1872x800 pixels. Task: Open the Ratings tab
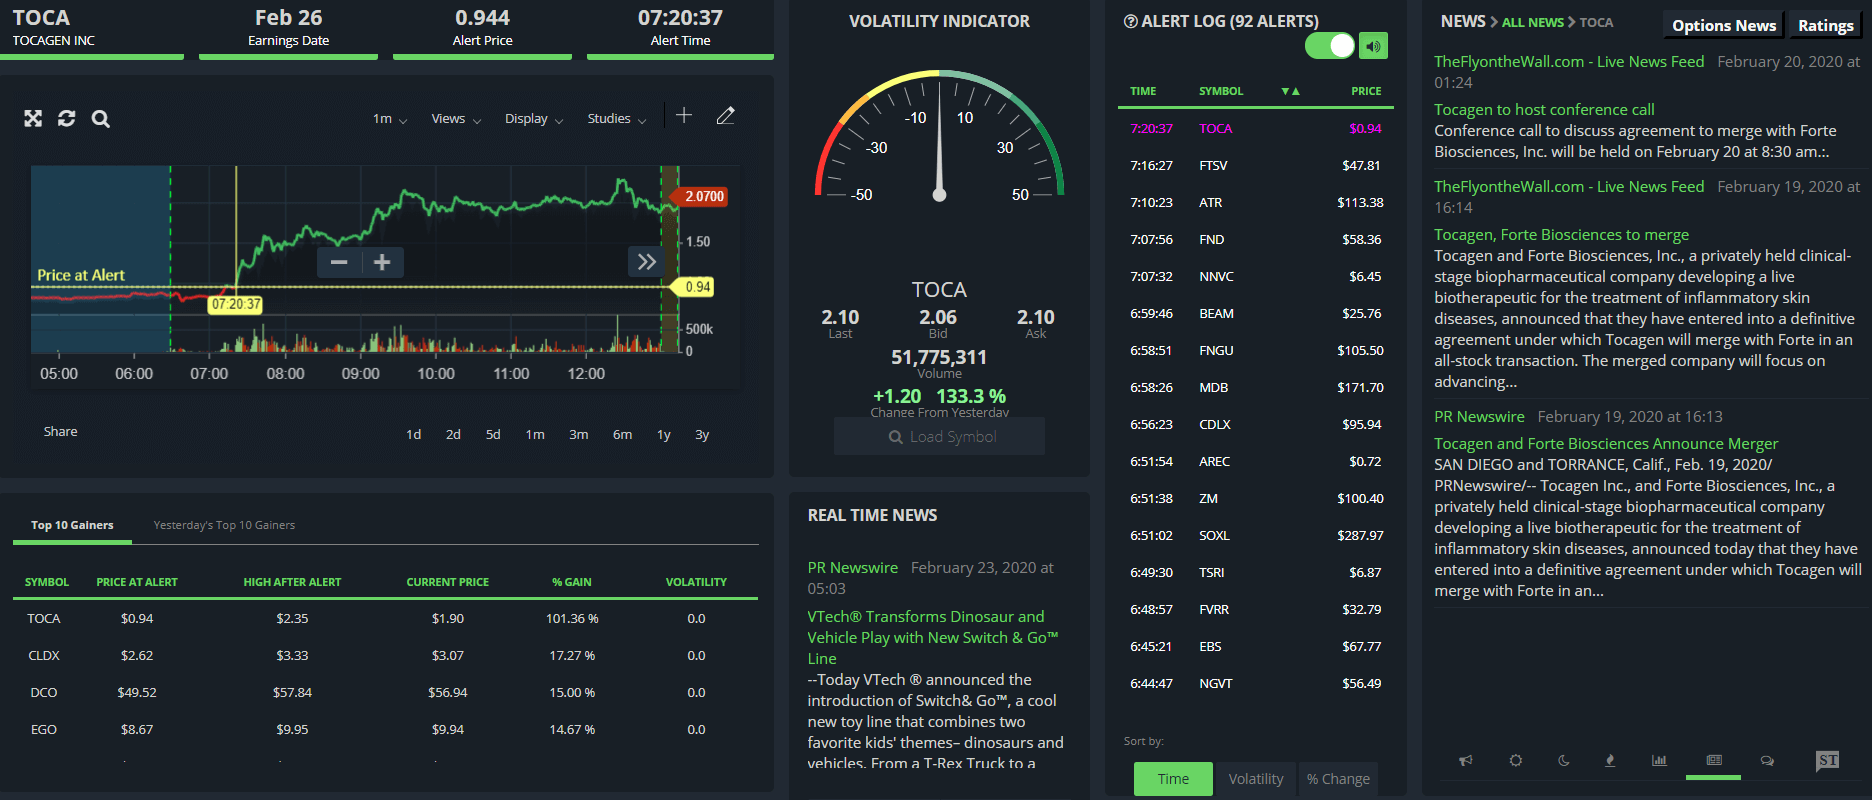(1825, 25)
